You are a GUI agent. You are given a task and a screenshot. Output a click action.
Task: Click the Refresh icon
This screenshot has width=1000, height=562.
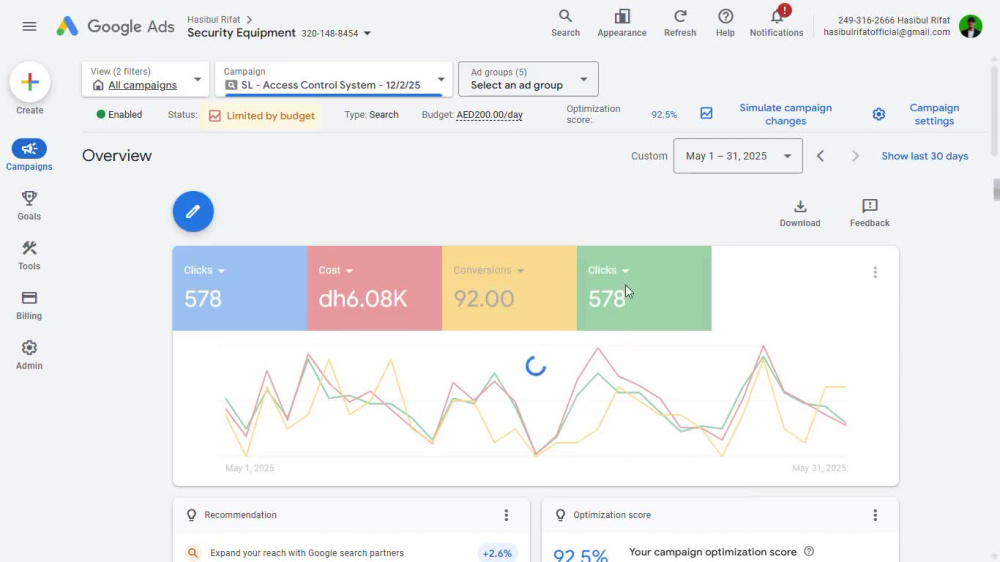pyautogui.click(x=680, y=23)
